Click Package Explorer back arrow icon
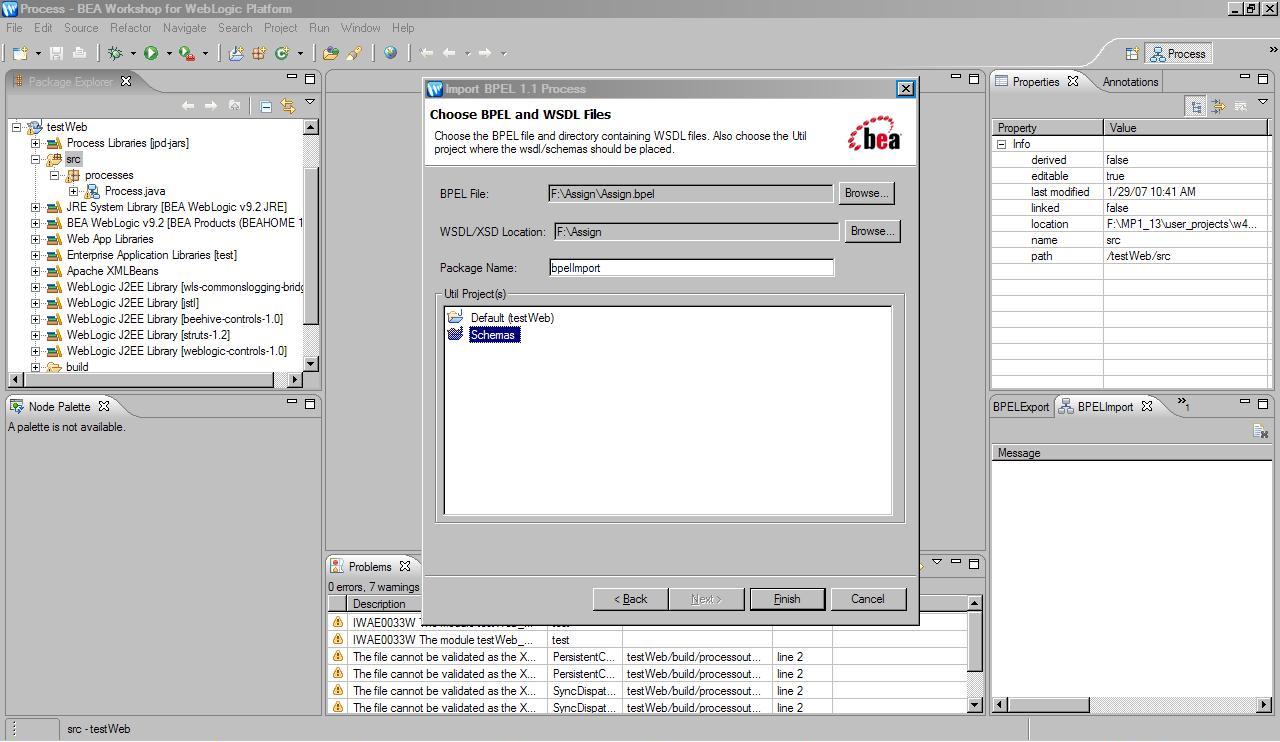 click(188, 105)
